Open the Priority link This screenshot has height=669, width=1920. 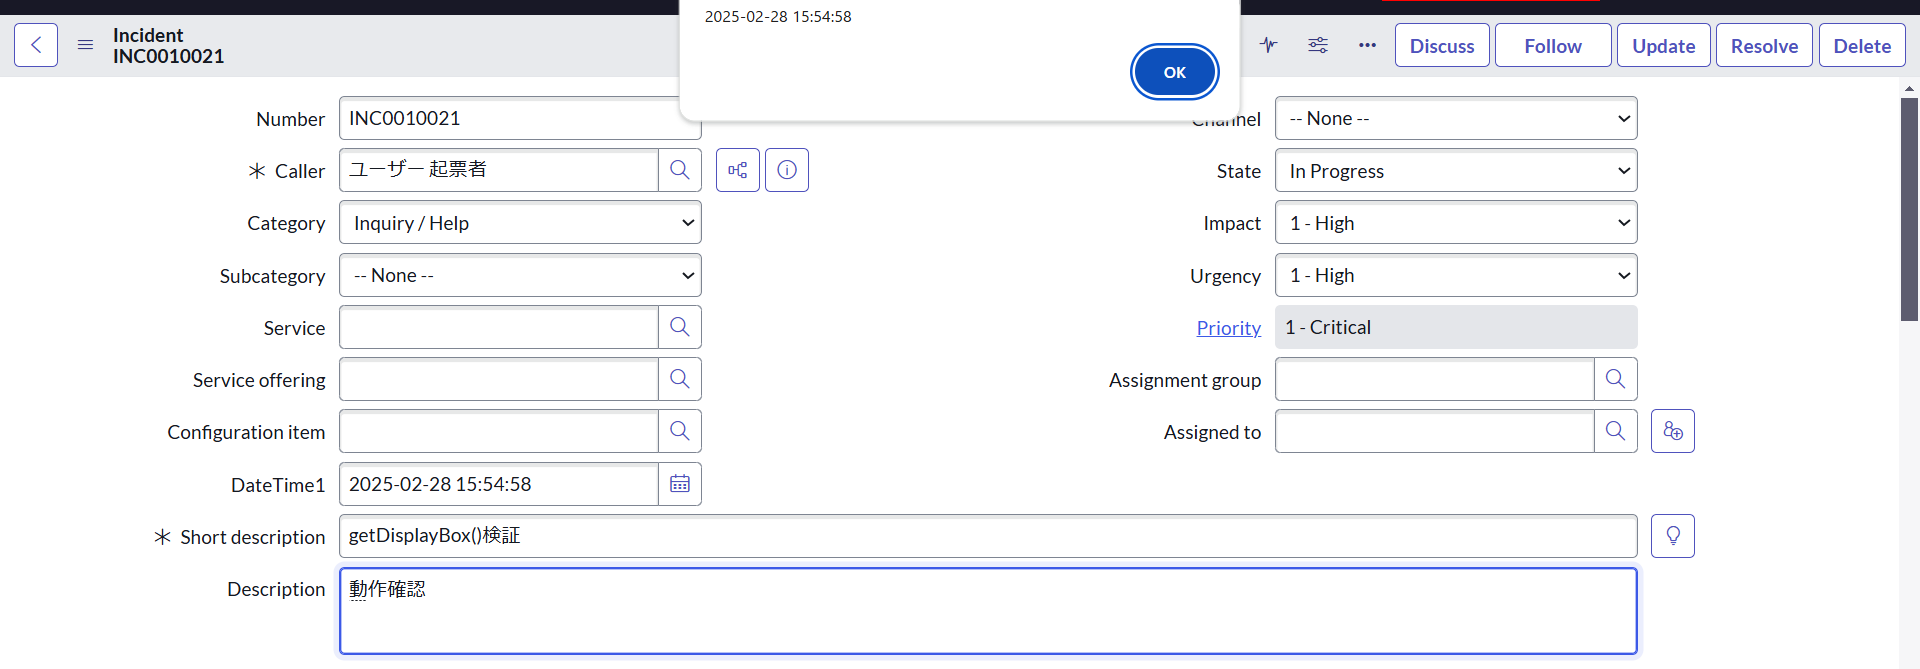pos(1229,328)
